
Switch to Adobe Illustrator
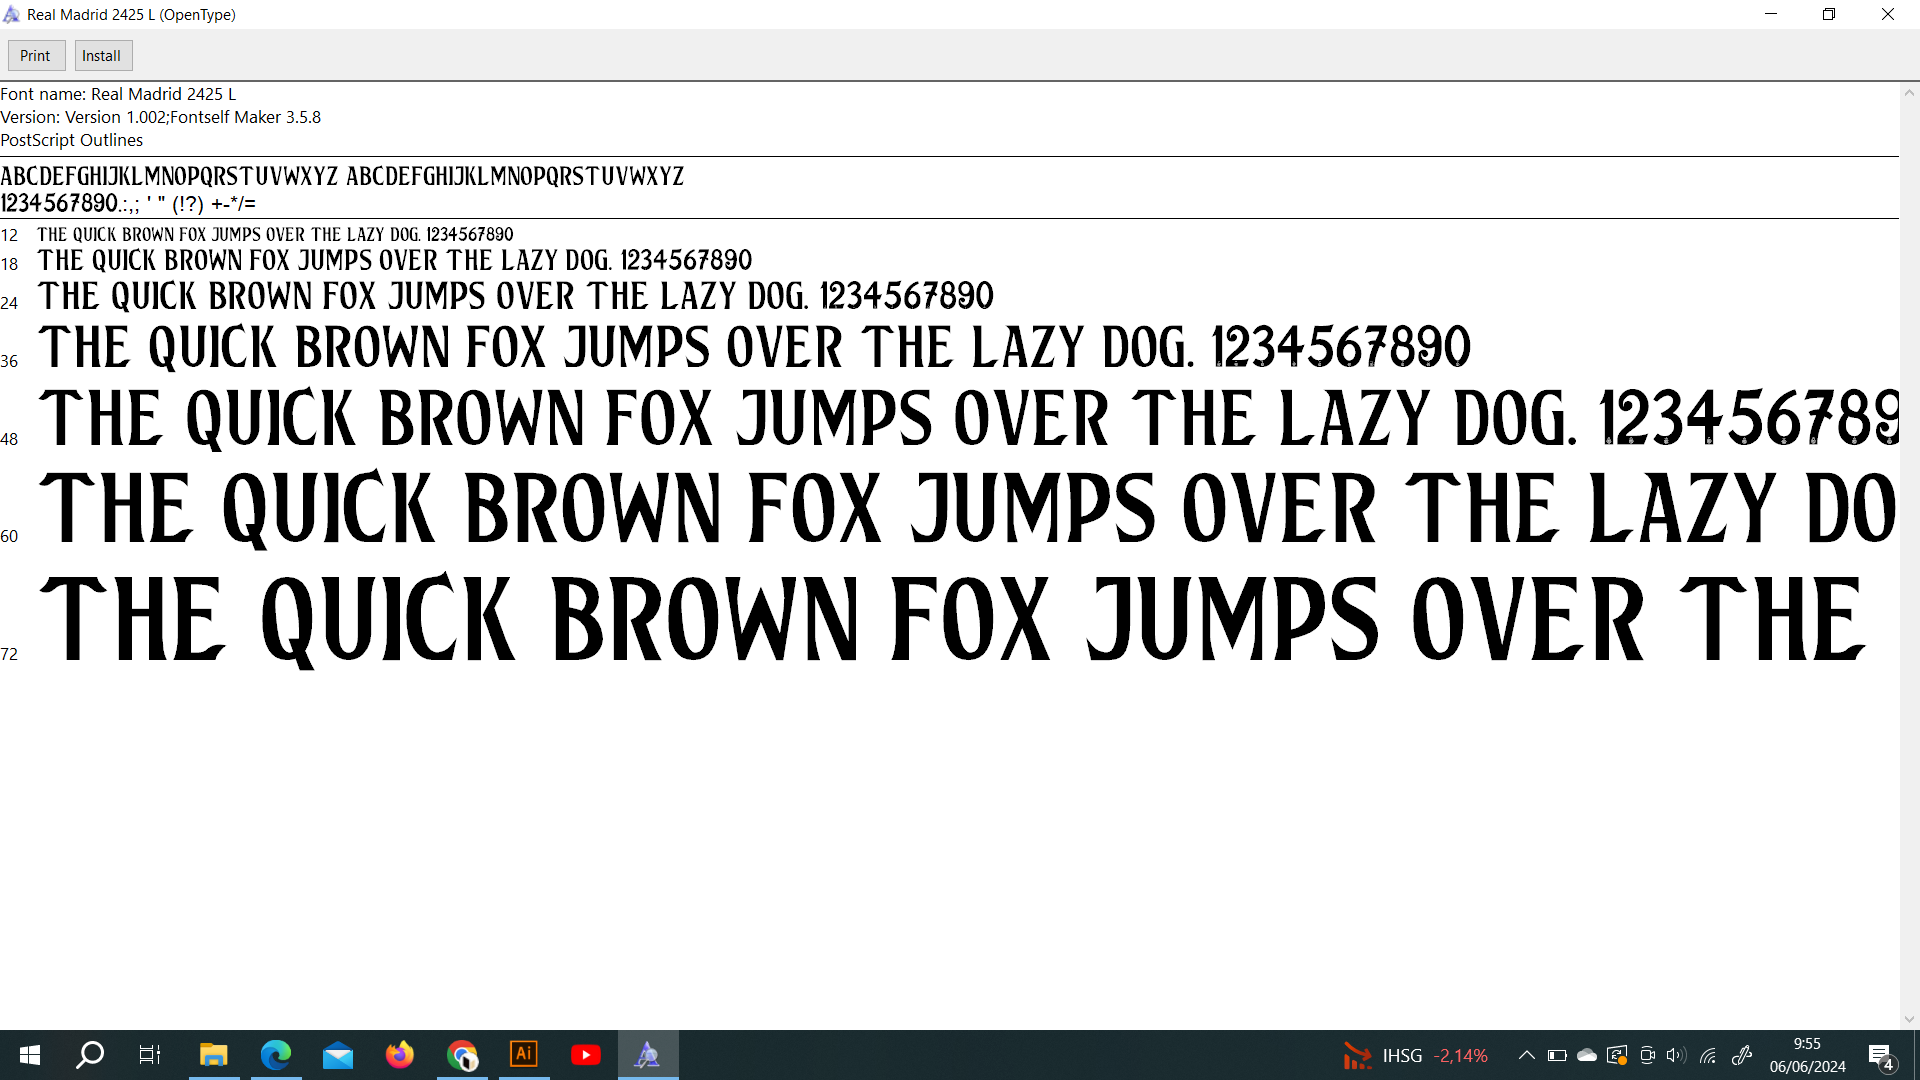pyautogui.click(x=524, y=1055)
